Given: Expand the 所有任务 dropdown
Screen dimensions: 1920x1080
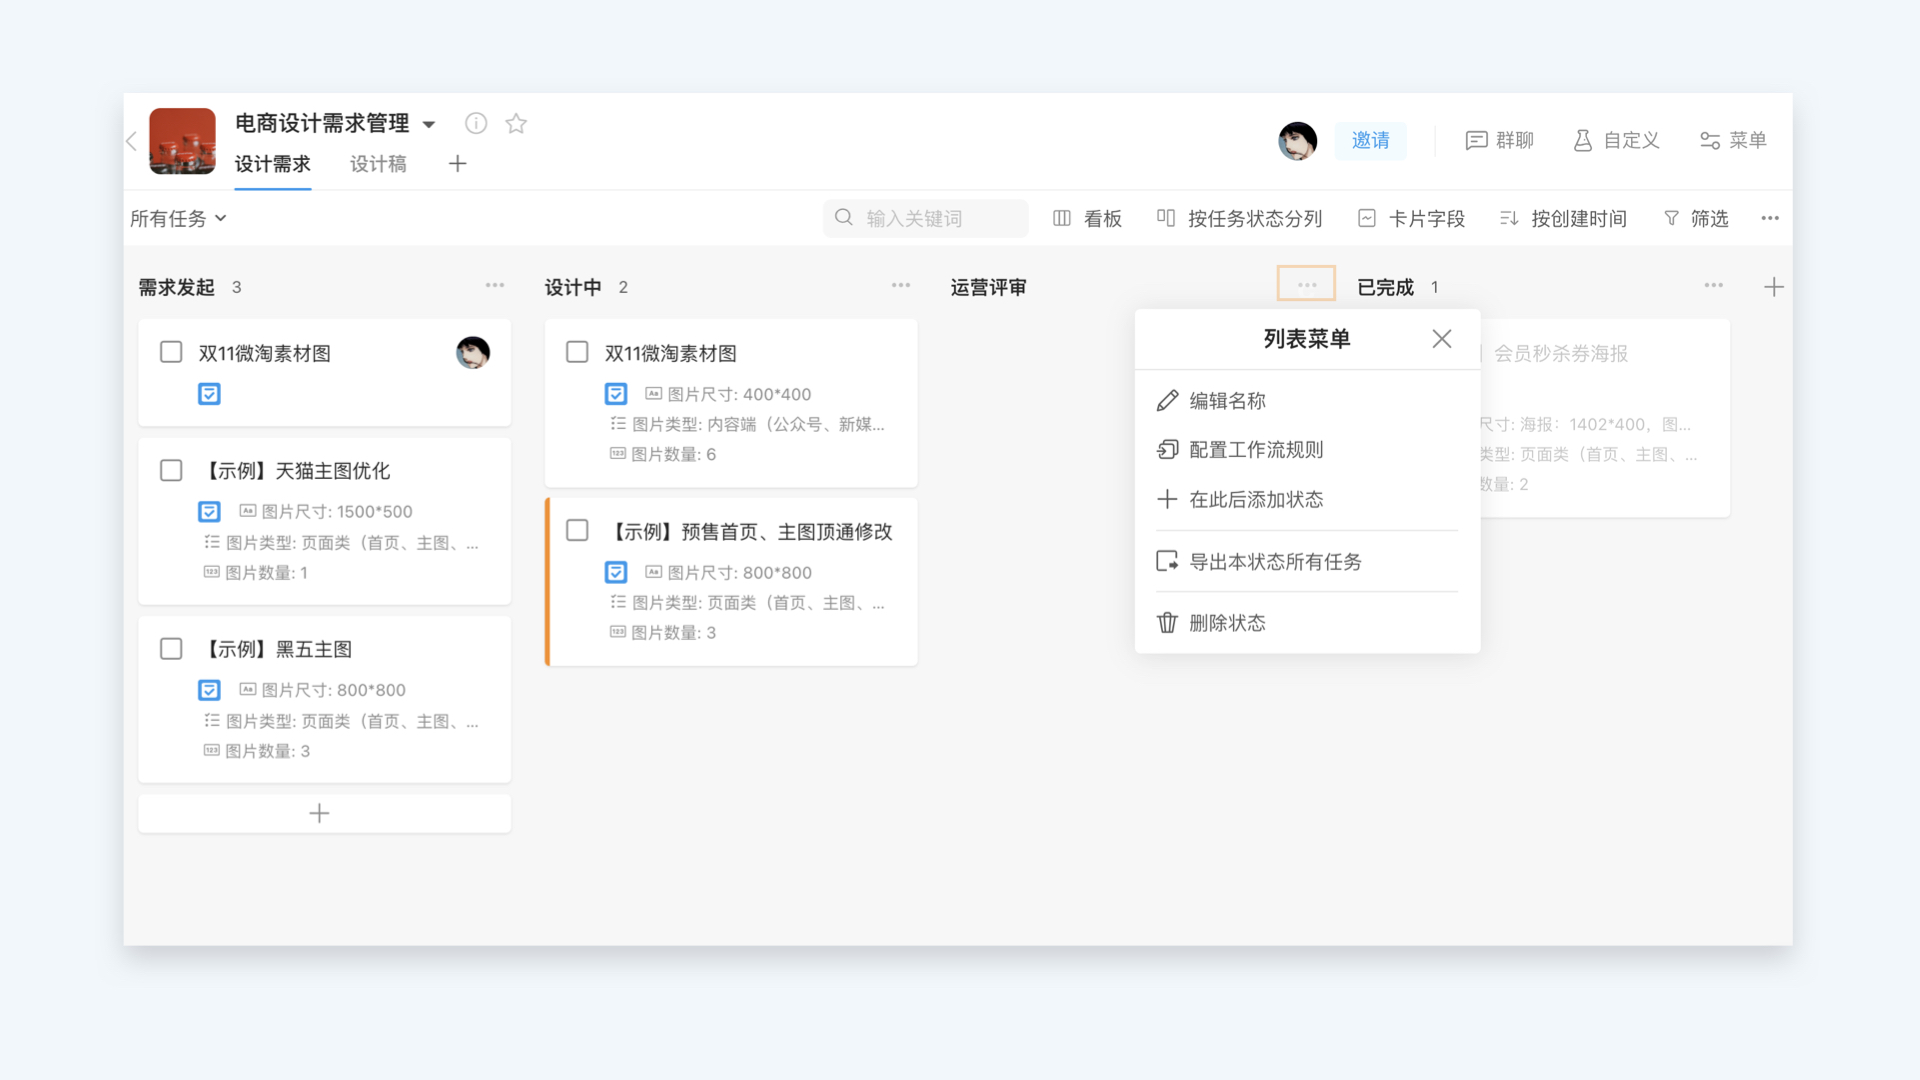Looking at the screenshot, I should [x=178, y=218].
